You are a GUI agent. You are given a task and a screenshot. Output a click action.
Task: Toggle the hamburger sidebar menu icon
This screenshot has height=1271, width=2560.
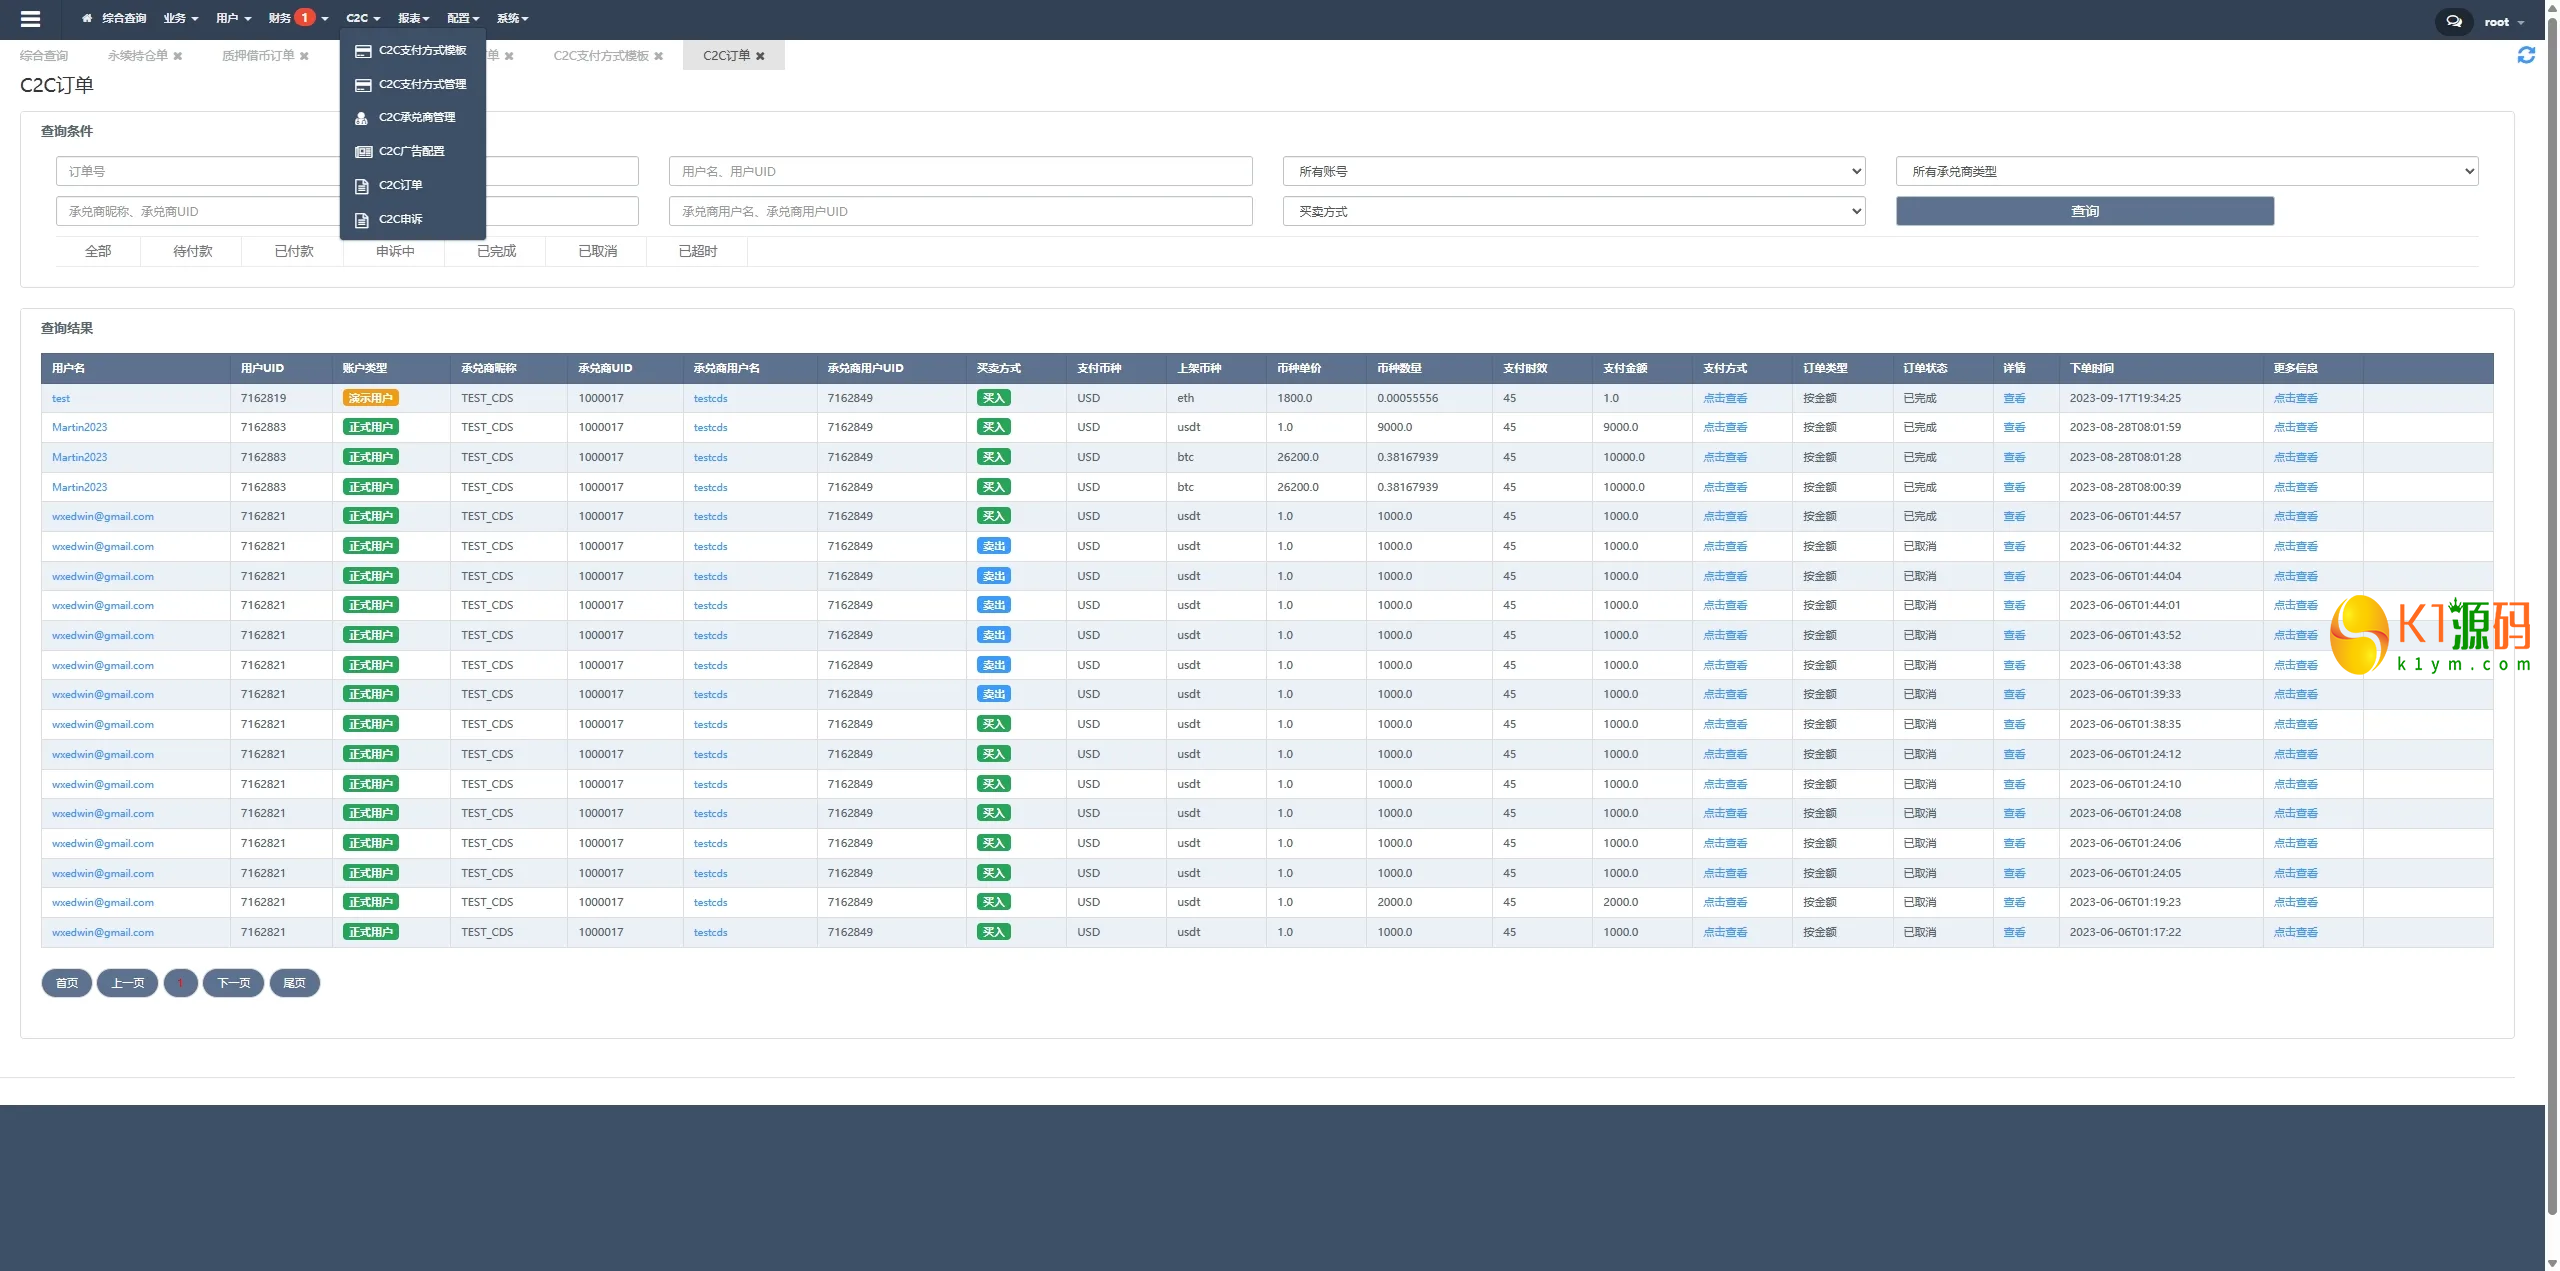[x=30, y=19]
